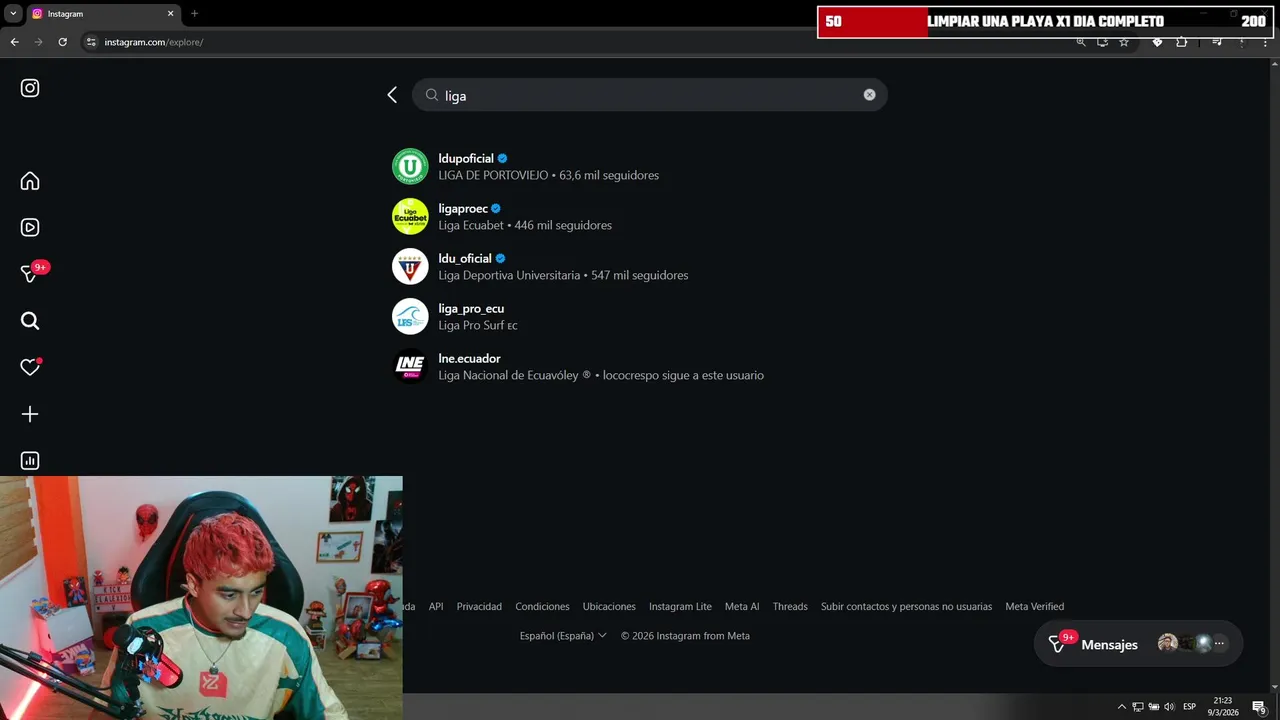Open lne.ecuador LNE avatar

click(x=410, y=366)
